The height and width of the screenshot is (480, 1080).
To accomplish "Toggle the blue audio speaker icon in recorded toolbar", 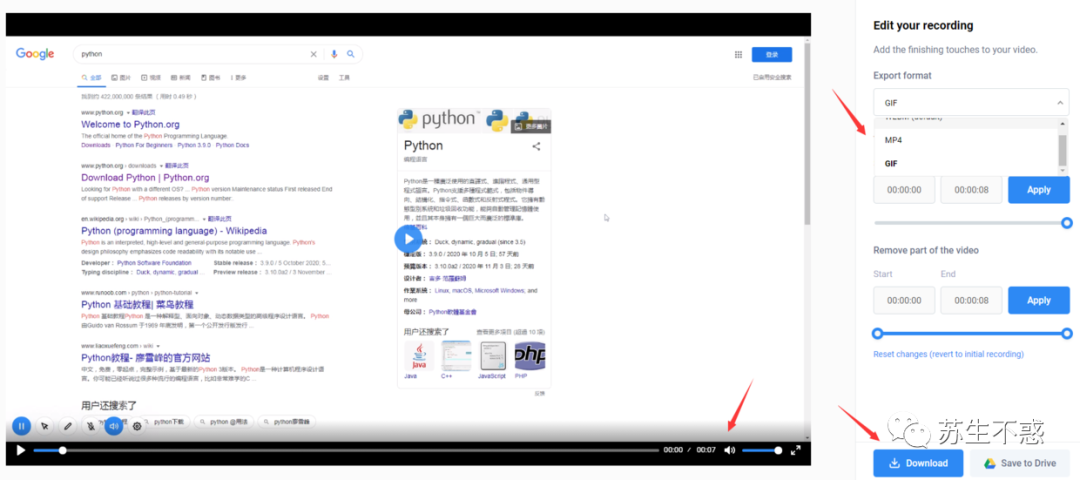I will click(114, 426).
